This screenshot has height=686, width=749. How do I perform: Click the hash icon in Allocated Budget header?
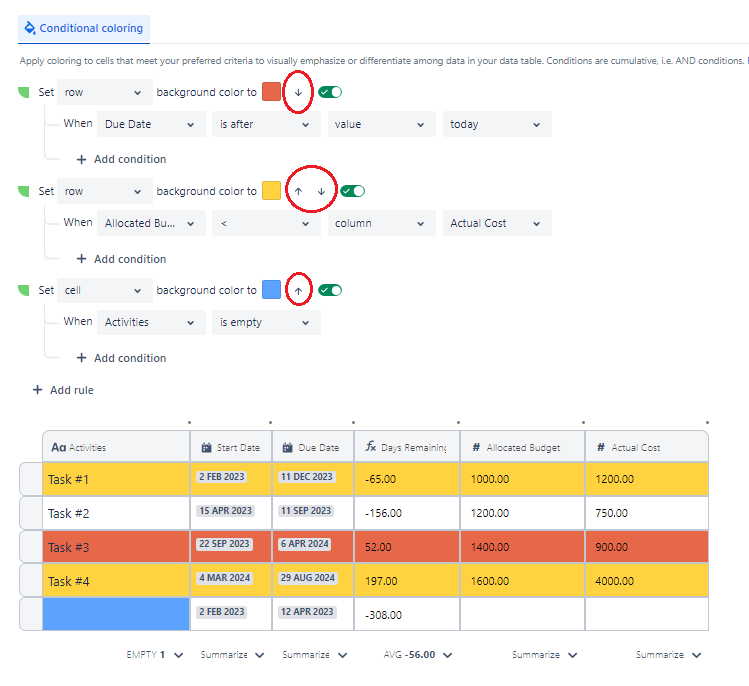click(477, 448)
